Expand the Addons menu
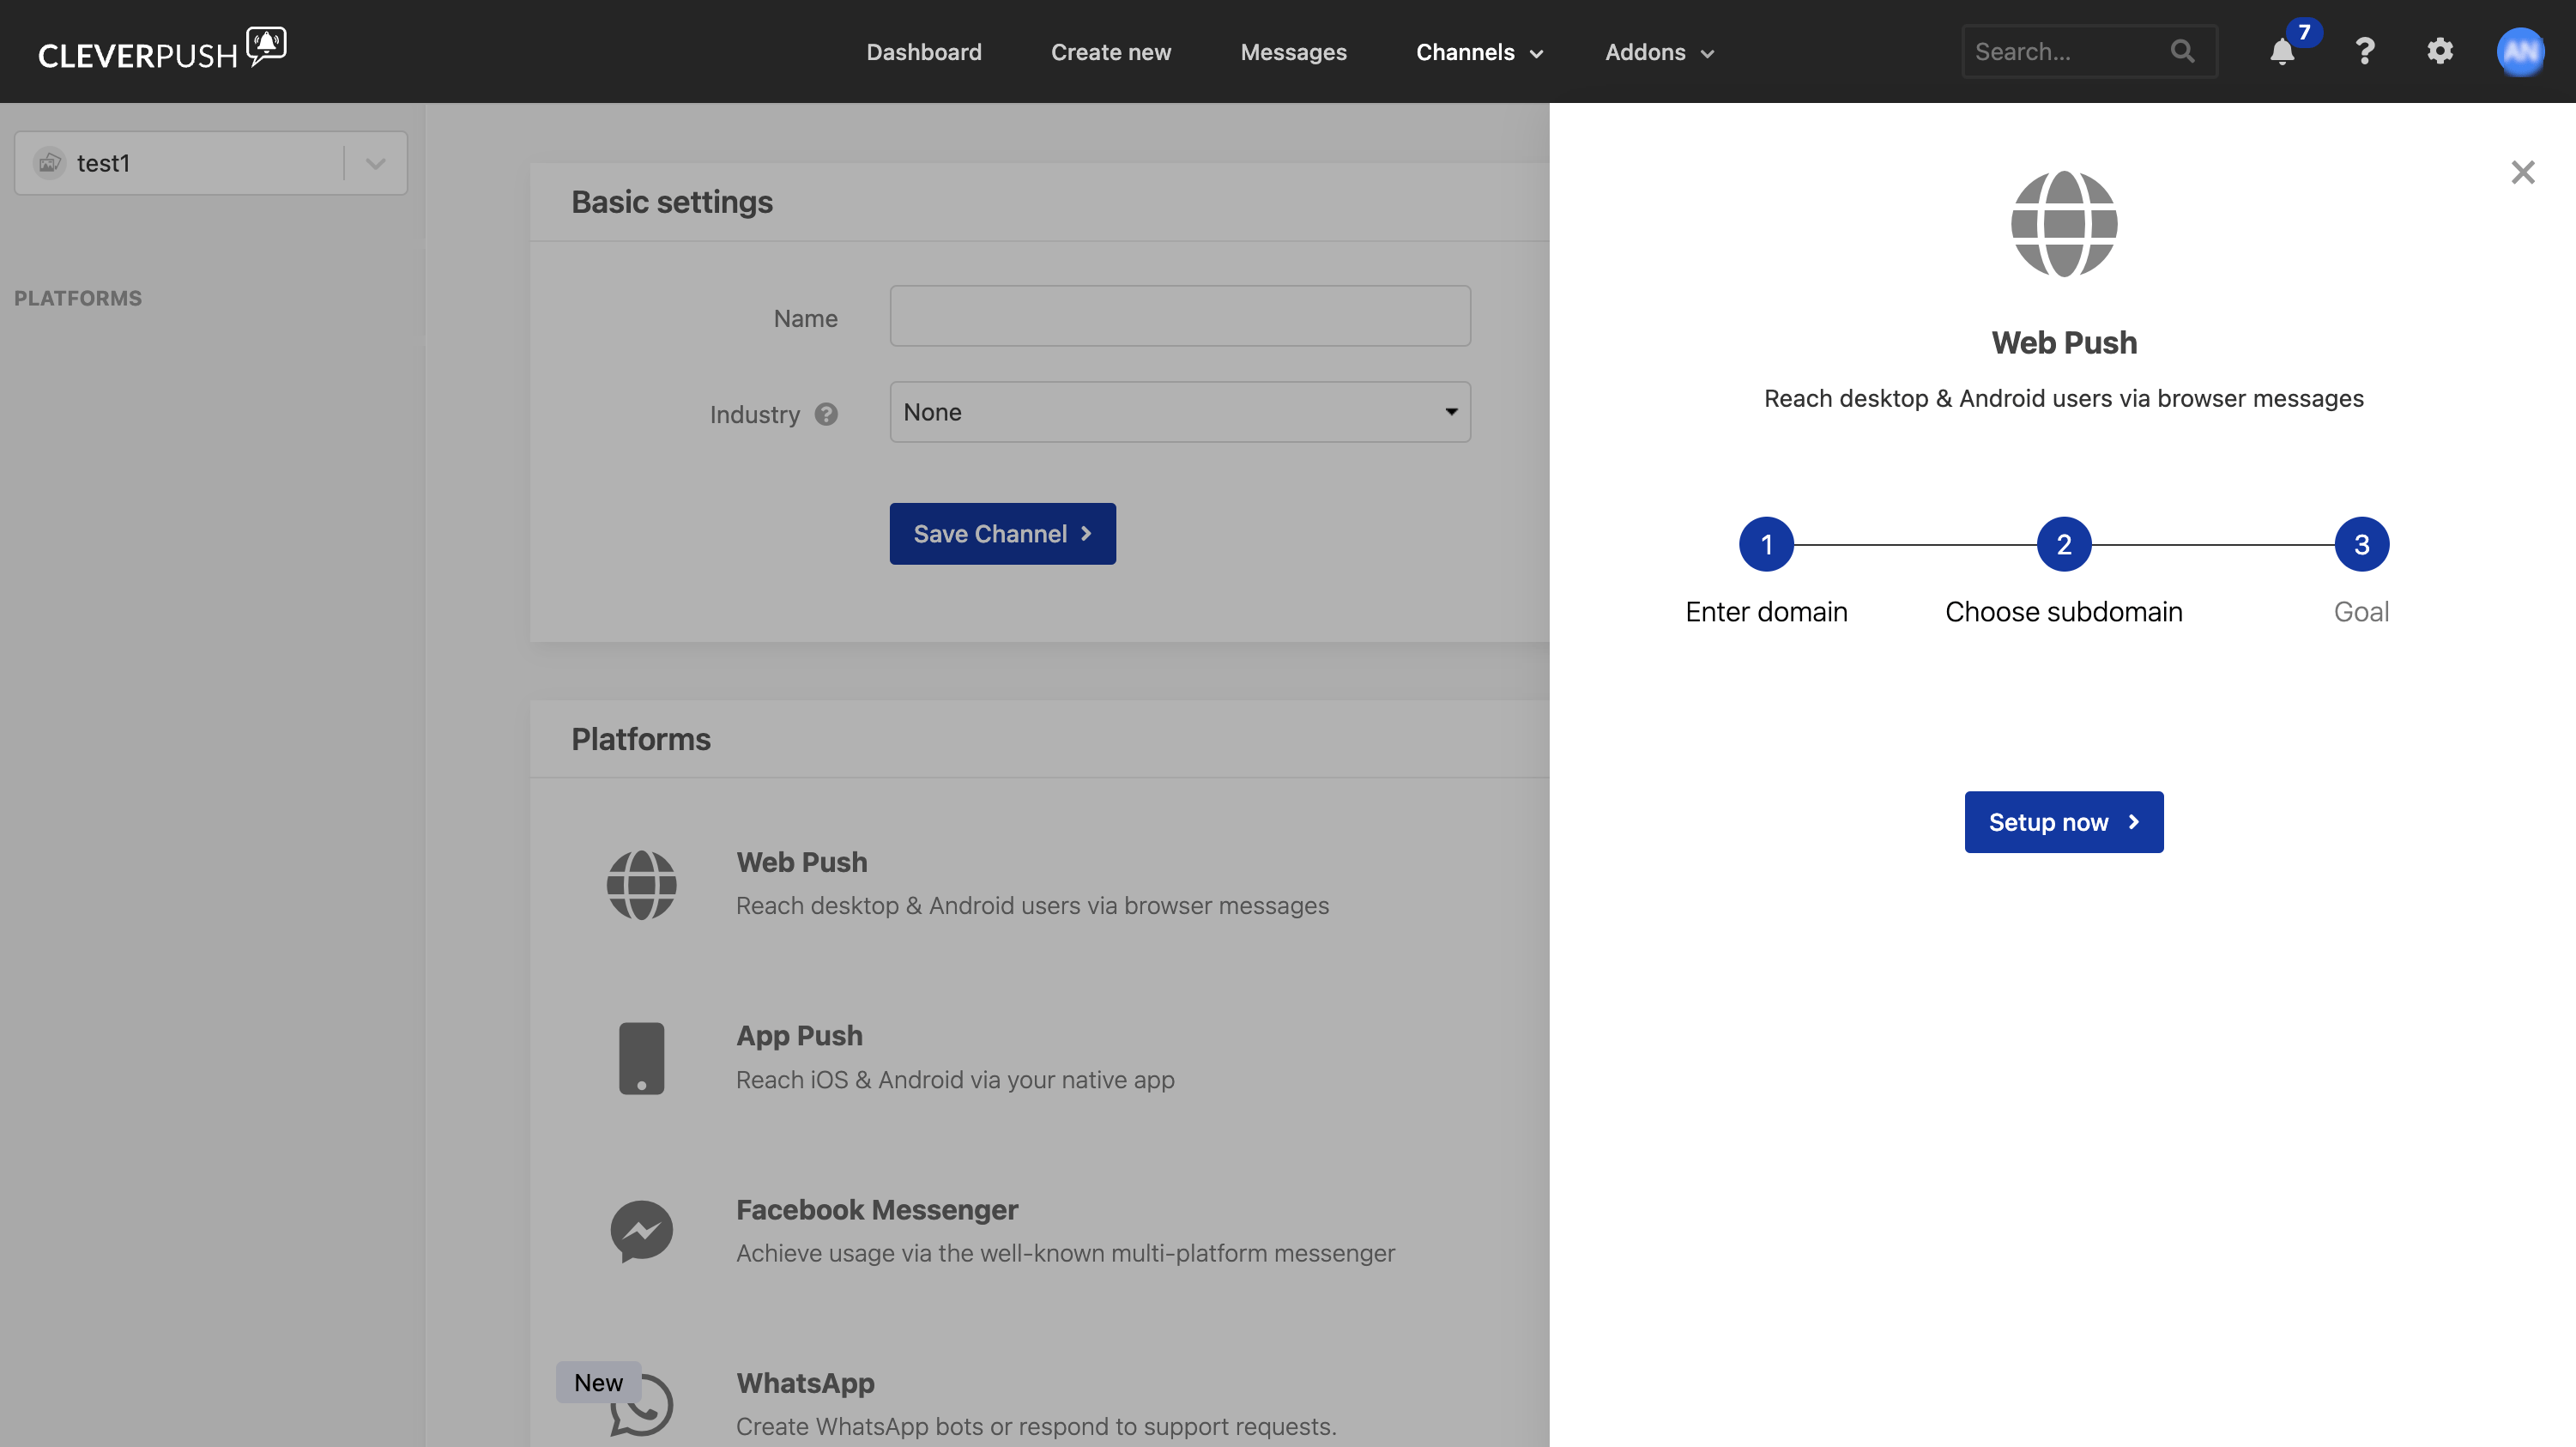 [x=1660, y=52]
